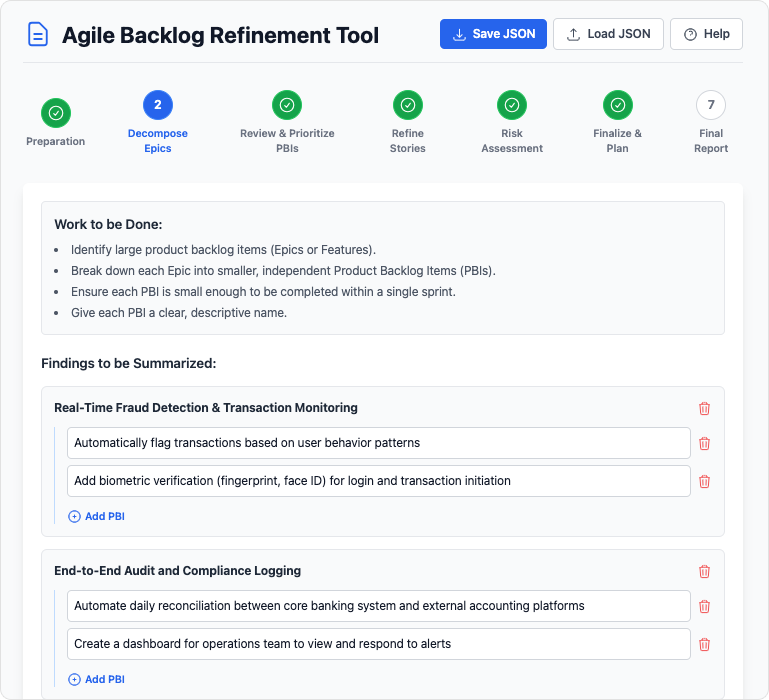The width and height of the screenshot is (769, 700).
Task: Click 'Give each PBI a clear' bullet
Action: 179,313
